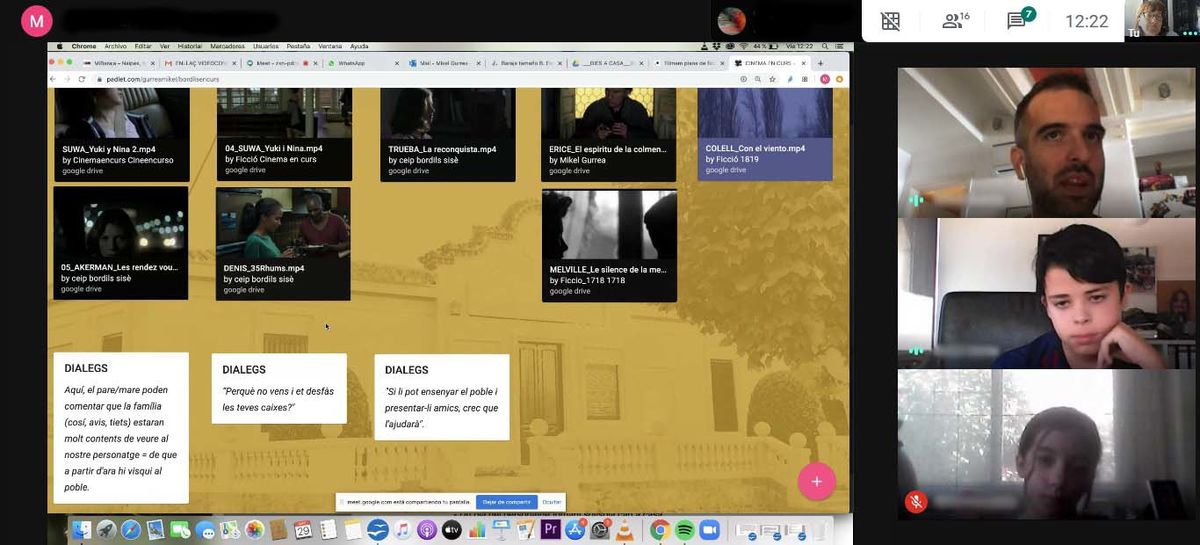Open the Ventana menu
This screenshot has height=545, width=1200.
(x=330, y=46)
